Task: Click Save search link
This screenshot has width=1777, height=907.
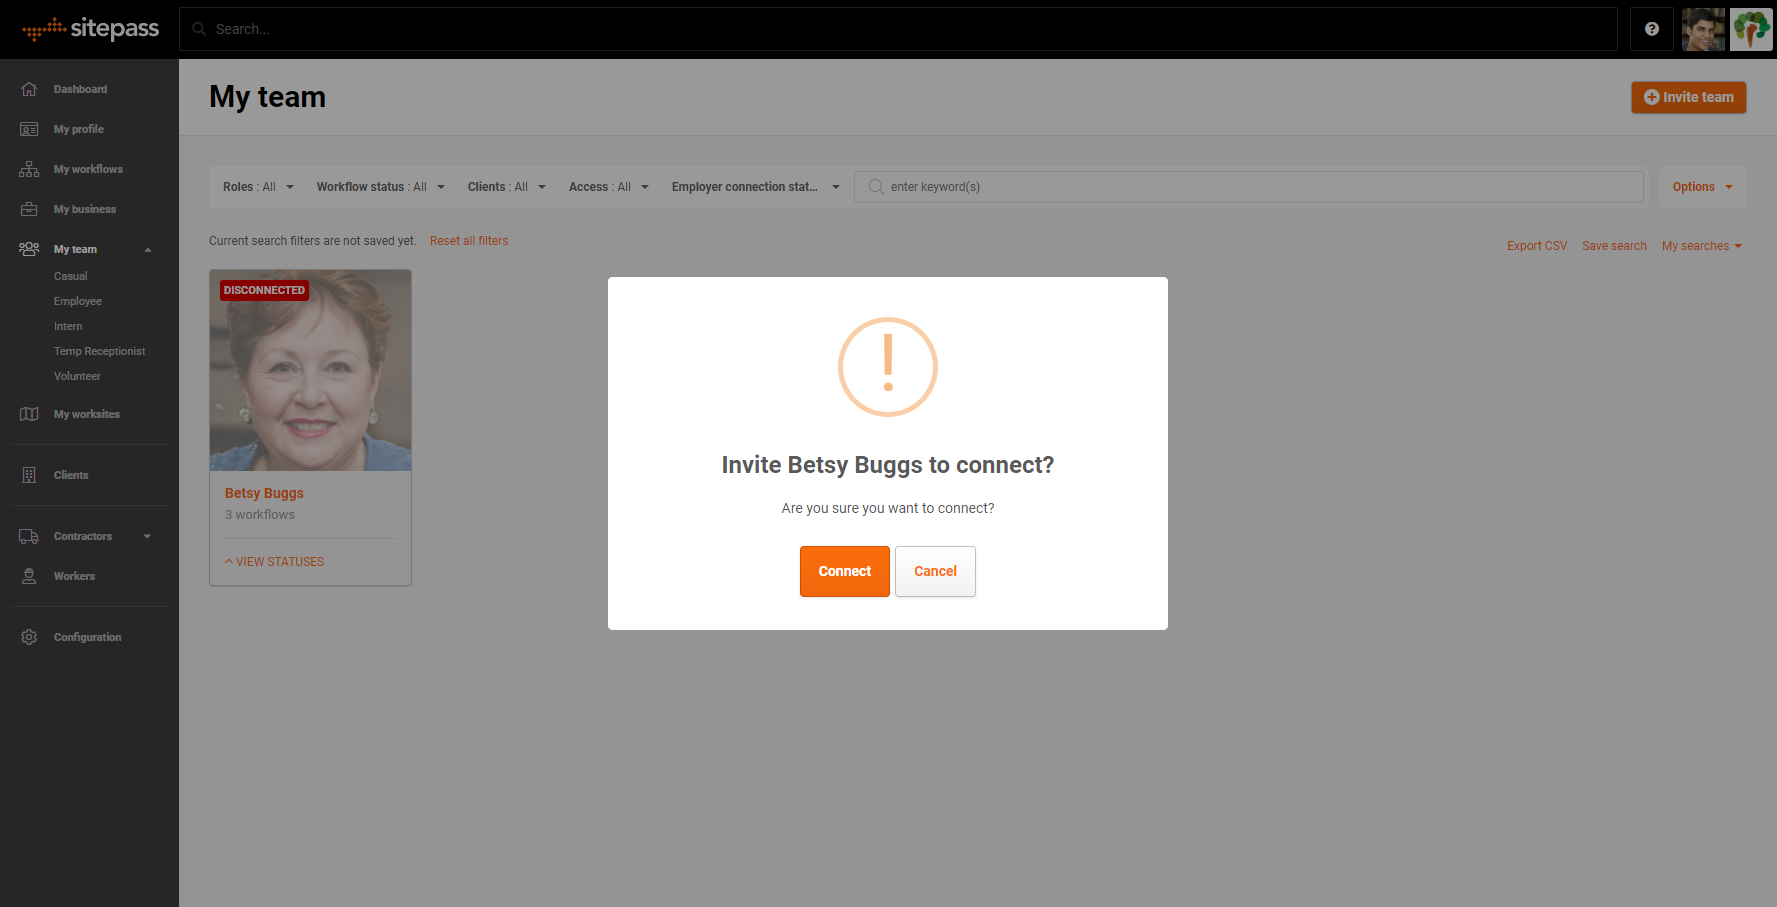Action: [x=1614, y=246]
